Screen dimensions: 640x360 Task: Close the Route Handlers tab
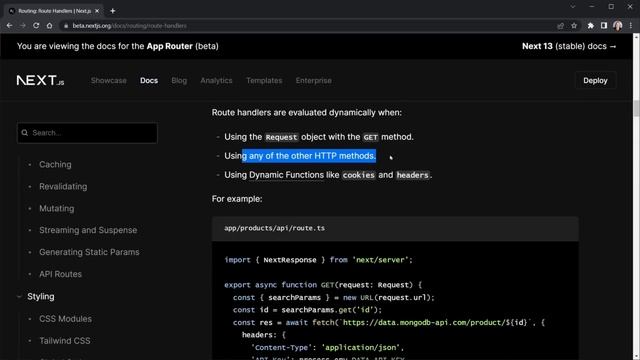(97, 11)
